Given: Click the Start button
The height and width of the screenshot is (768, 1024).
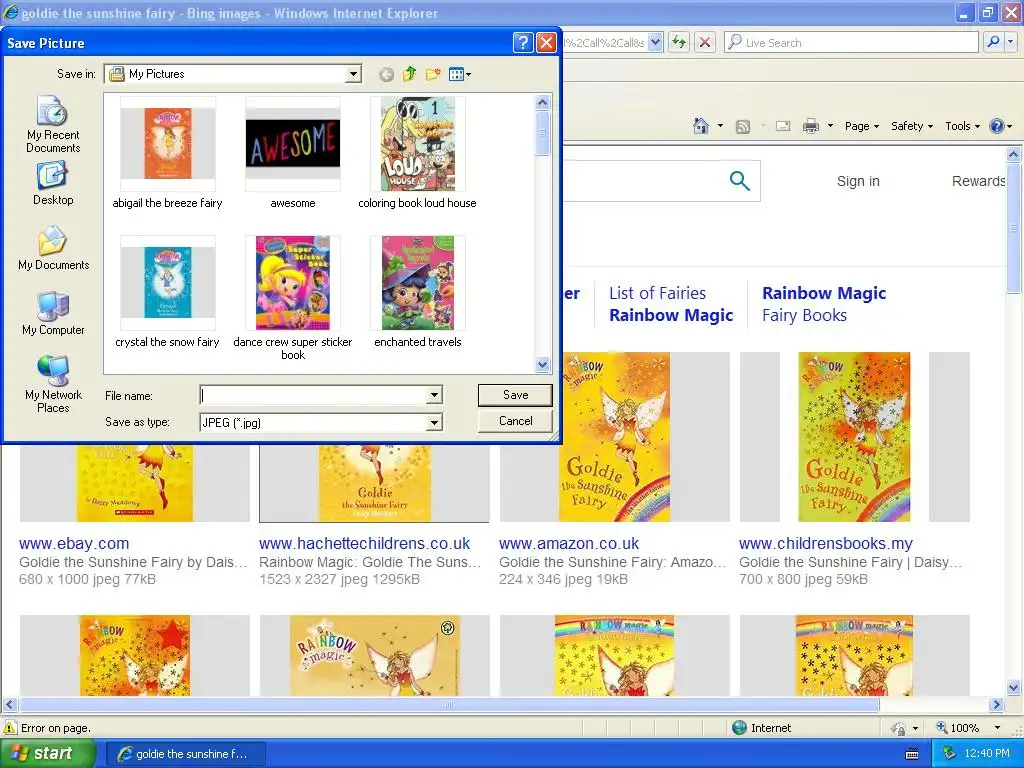Looking at the screenshot, I should [48, 754].
